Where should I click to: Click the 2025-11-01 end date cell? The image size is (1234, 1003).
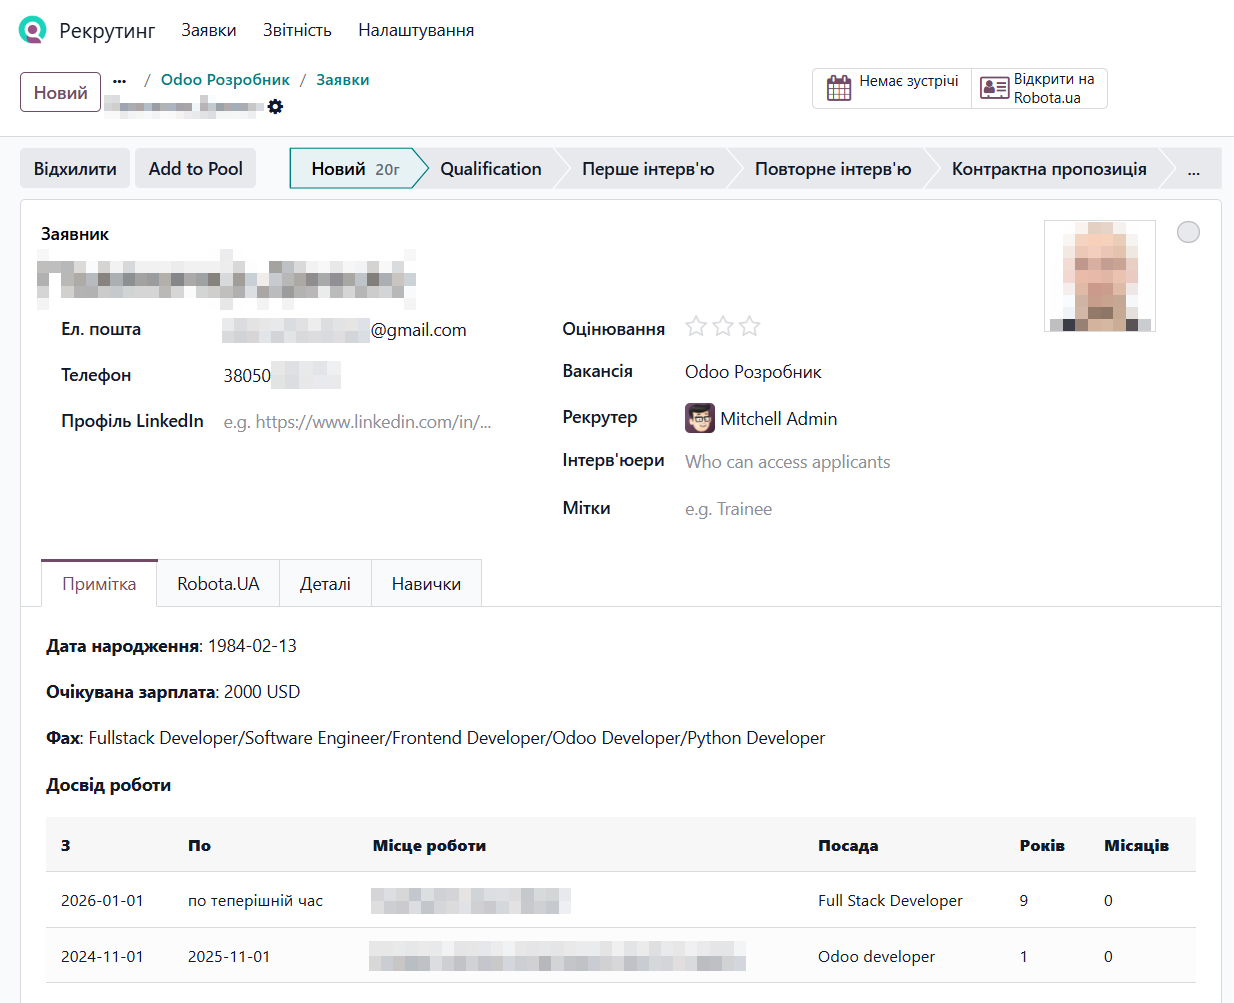[x=229, y=957]
